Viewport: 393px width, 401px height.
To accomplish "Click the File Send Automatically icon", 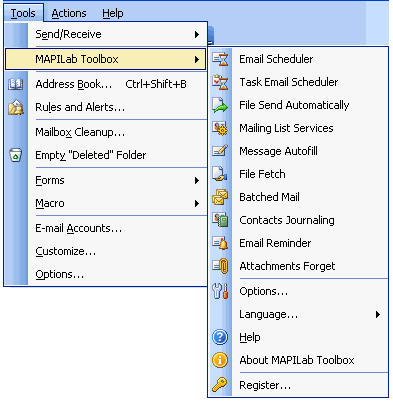I will 220,105.
